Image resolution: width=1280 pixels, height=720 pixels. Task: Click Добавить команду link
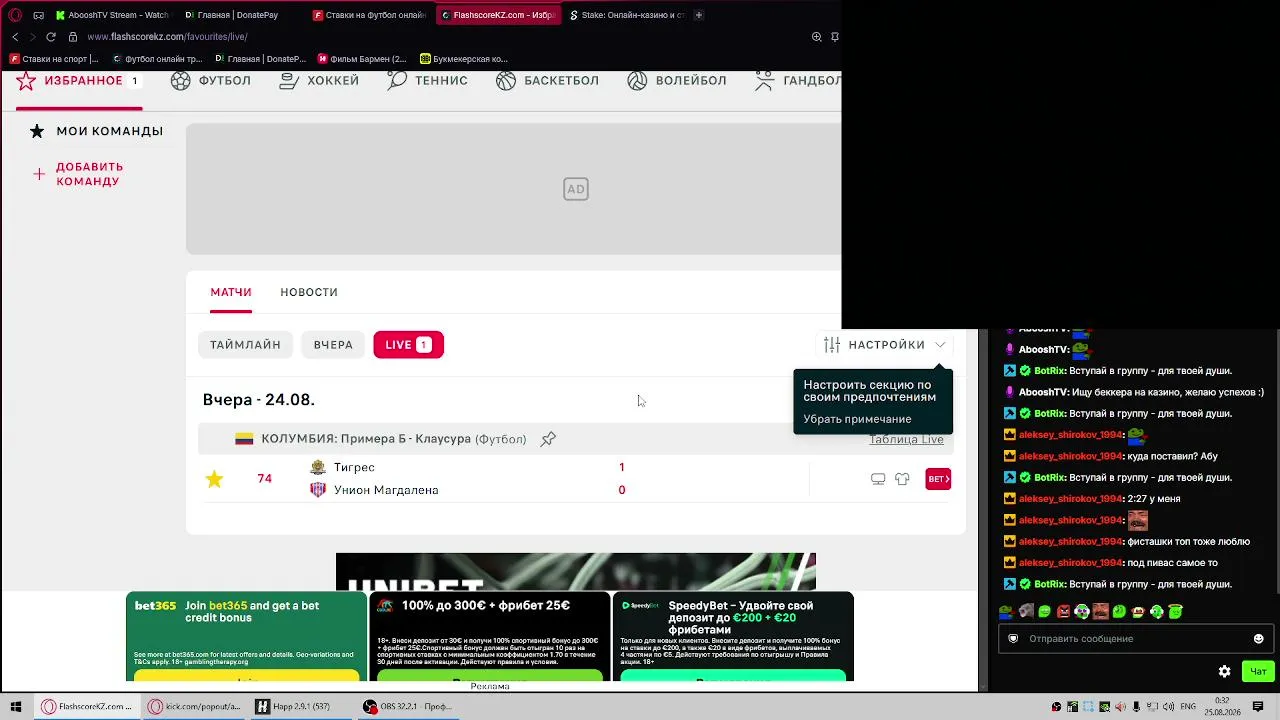coord(90,174)
